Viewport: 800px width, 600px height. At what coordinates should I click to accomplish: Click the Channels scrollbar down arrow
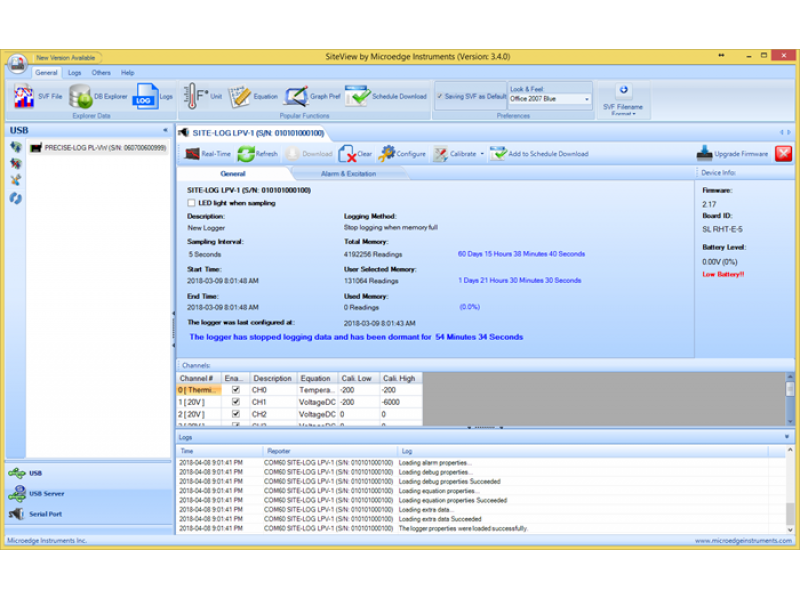click(x=790, y=421)
